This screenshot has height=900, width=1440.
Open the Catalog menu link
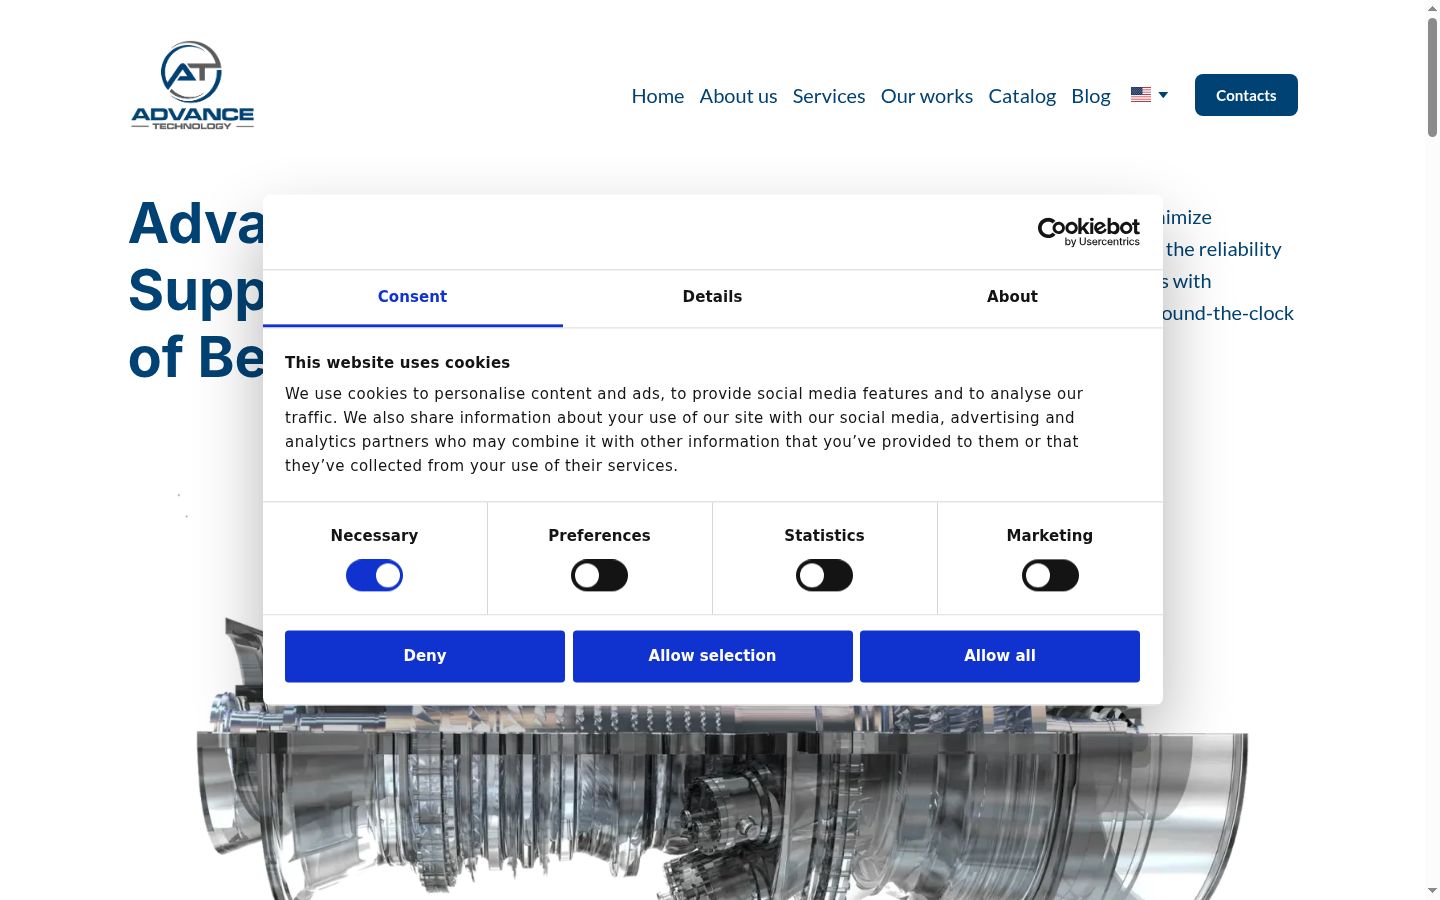(x=1022, y=96)
